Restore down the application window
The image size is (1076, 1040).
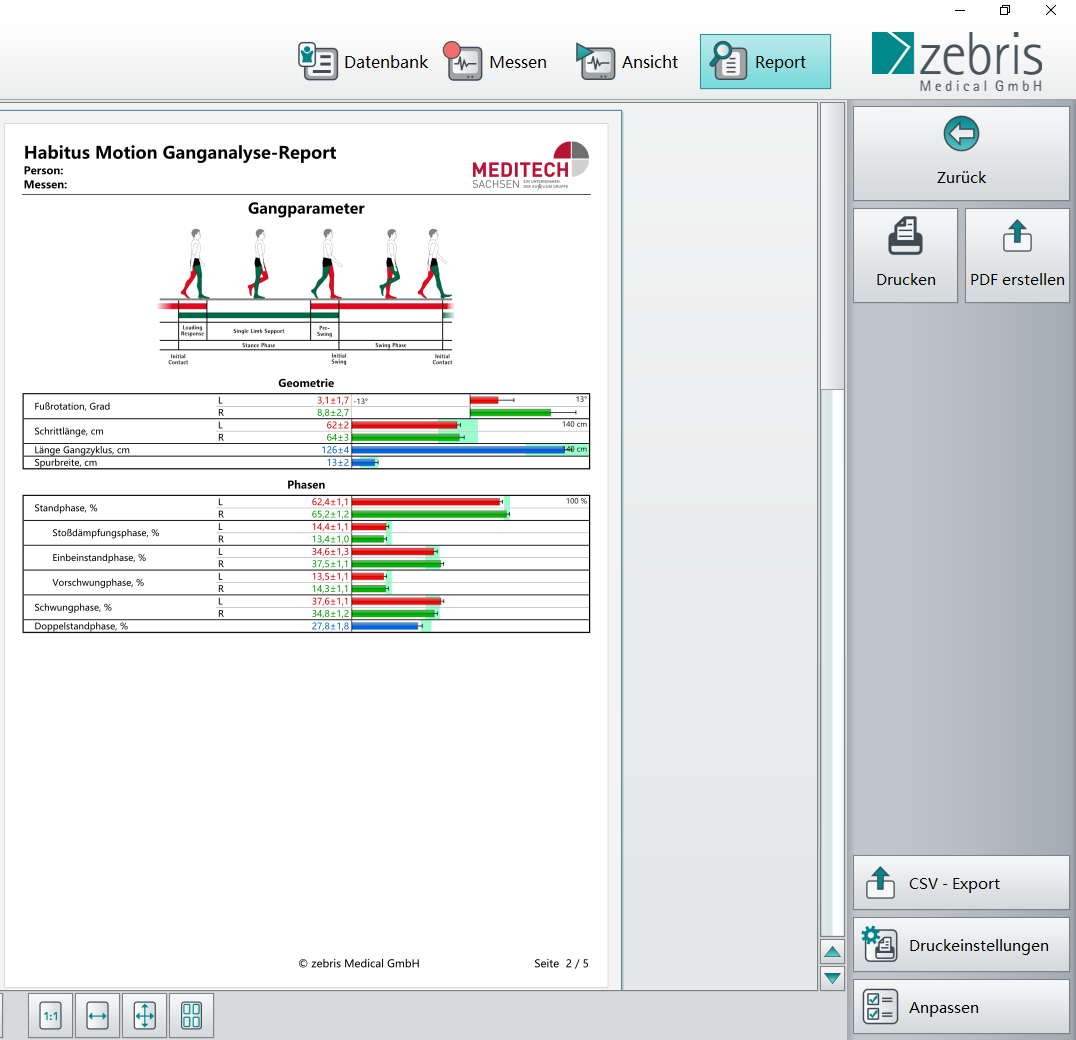click(1005, 10)
